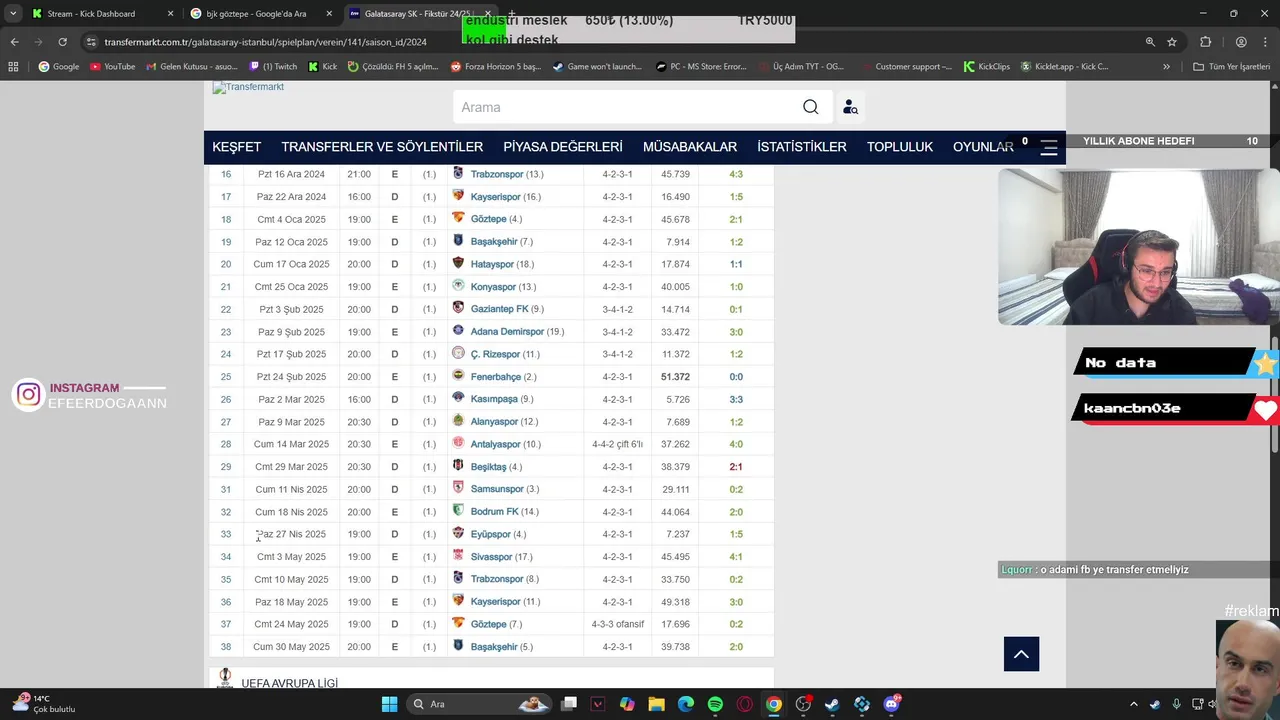Open the Chrome extensions puzzle icon
The image size is (1280, 720).
(x=1205, y=42)
